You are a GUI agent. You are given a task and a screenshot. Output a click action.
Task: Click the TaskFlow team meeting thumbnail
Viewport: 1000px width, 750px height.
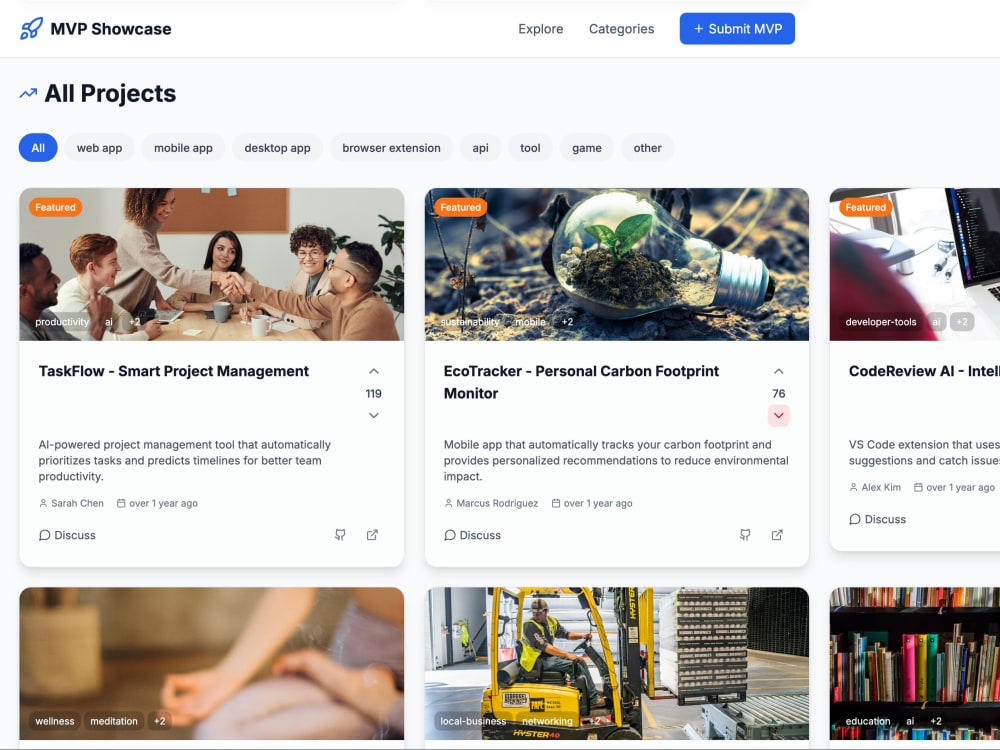[212, 264]
